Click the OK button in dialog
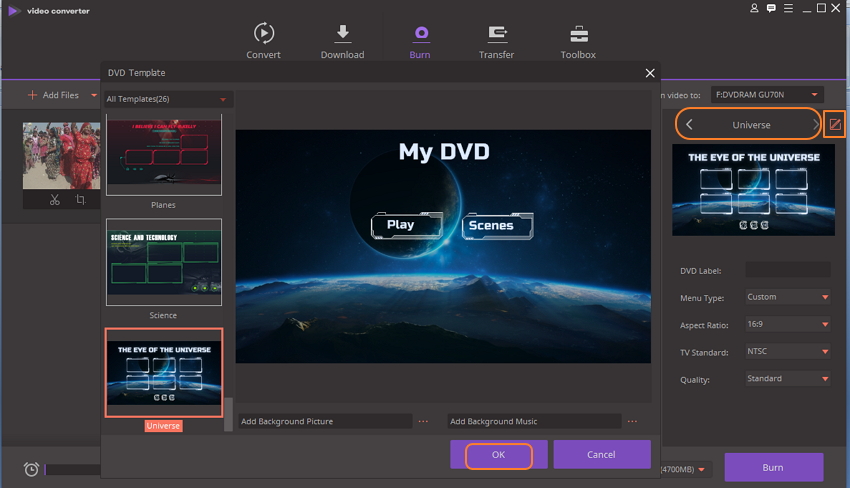 pyautogui.click(x=498, y=454)
